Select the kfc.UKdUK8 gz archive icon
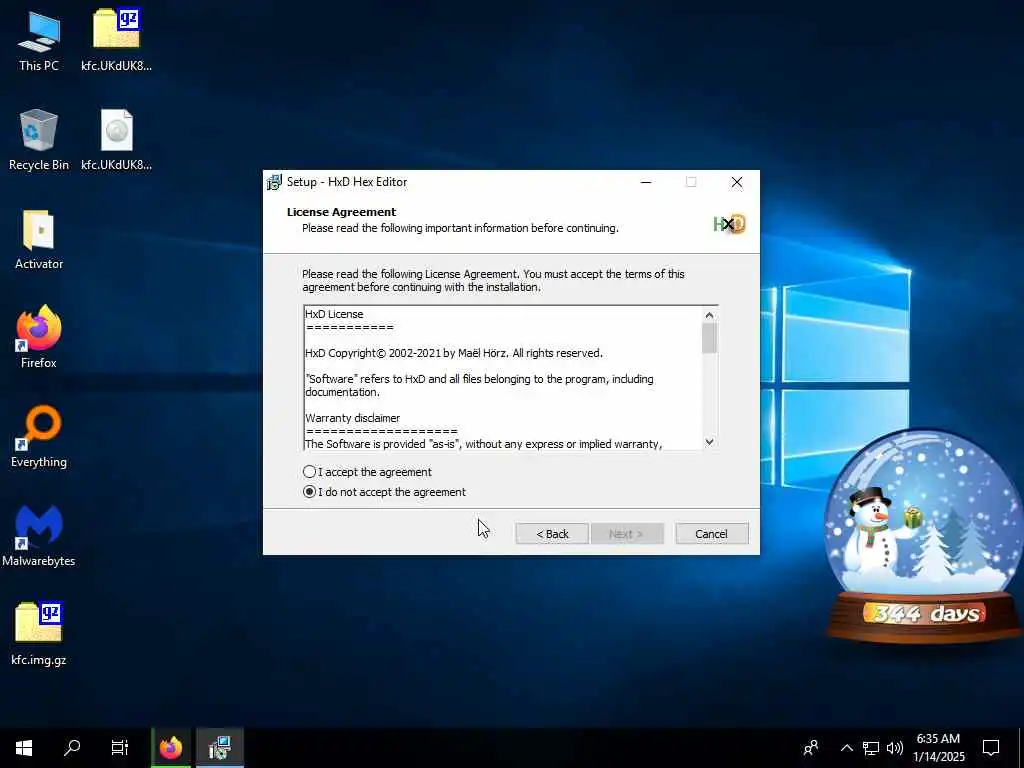The width and height of the screenshot is (1024, 768). 116,40
